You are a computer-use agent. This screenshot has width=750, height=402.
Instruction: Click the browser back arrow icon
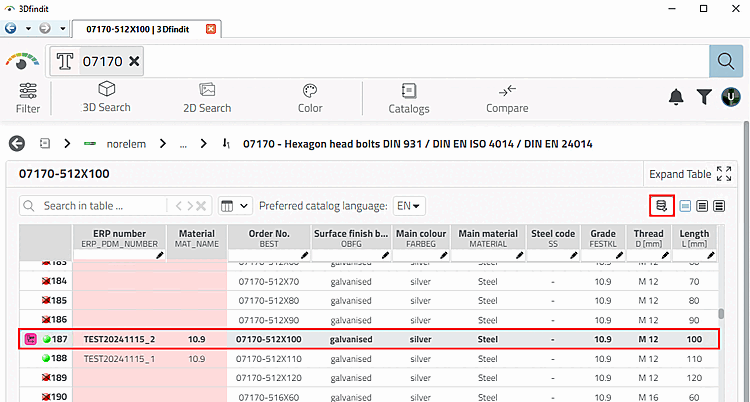click(x=11, y=28)
